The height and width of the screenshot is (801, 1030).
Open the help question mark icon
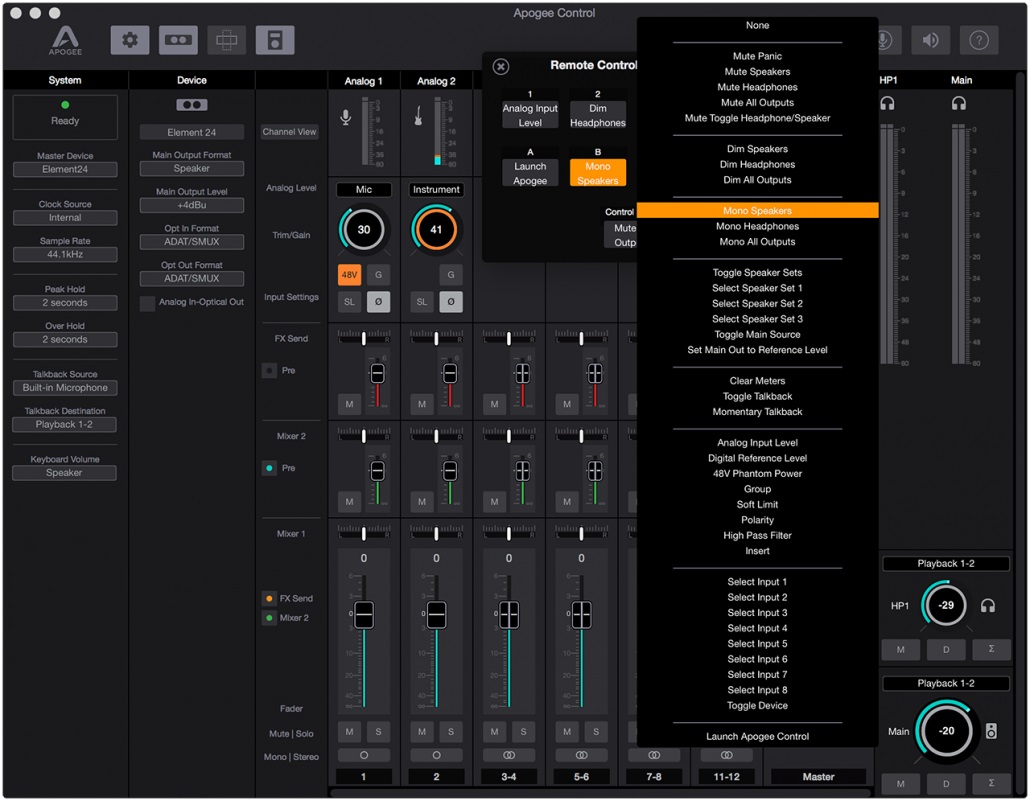(x=979, y=41)
